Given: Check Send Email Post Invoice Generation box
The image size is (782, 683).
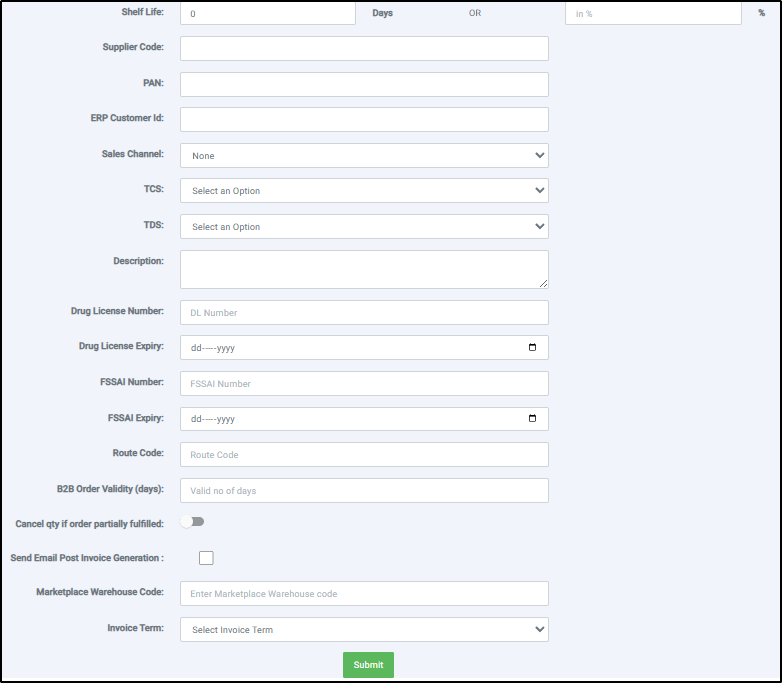Looking at the screenshot, I should (x=206, y=558).
